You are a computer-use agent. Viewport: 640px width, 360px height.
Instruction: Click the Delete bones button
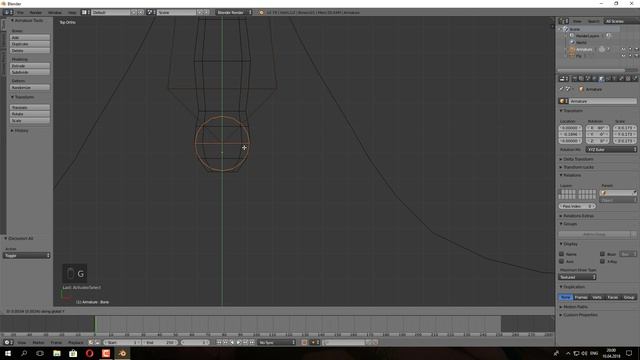tap(30, 51)
